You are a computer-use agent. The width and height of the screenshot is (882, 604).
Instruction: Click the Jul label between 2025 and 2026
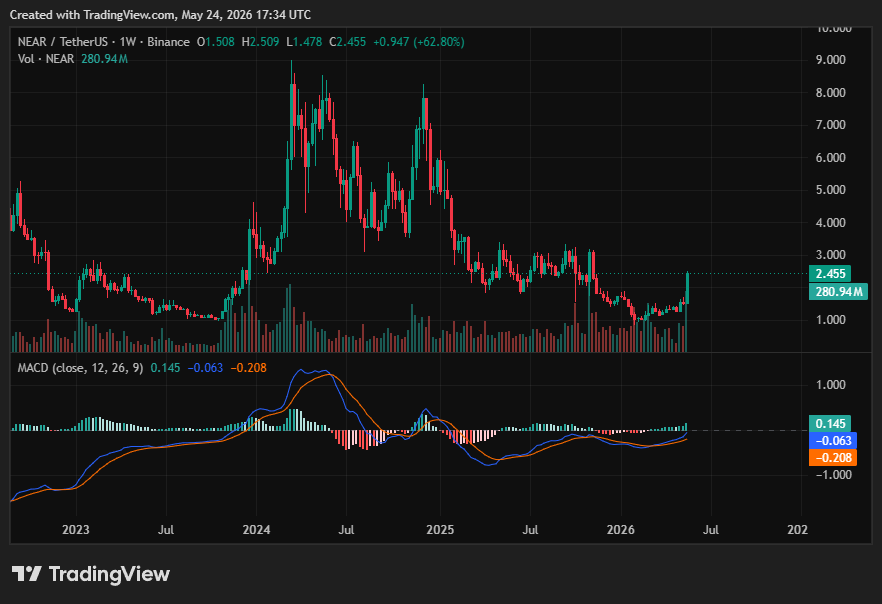(530, 530)
